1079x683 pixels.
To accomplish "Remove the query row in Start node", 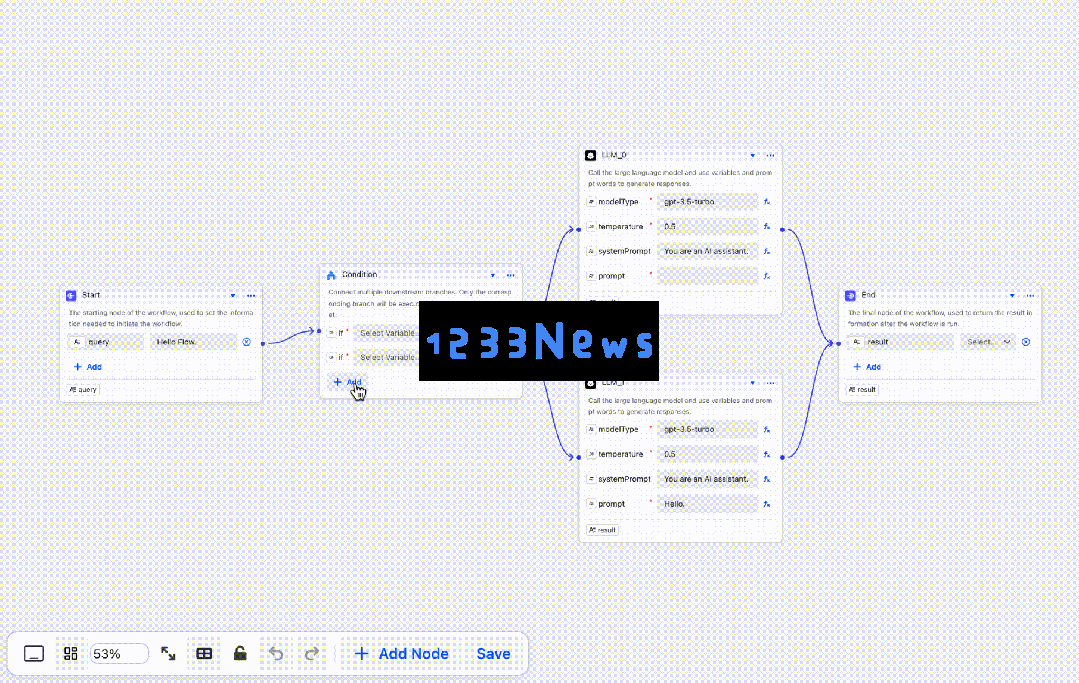I will (x=246, y=342).
